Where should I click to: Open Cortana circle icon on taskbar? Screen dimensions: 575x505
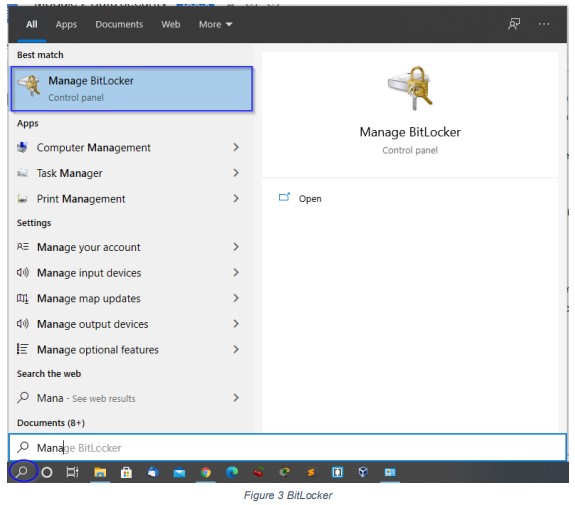coord(47,472)
